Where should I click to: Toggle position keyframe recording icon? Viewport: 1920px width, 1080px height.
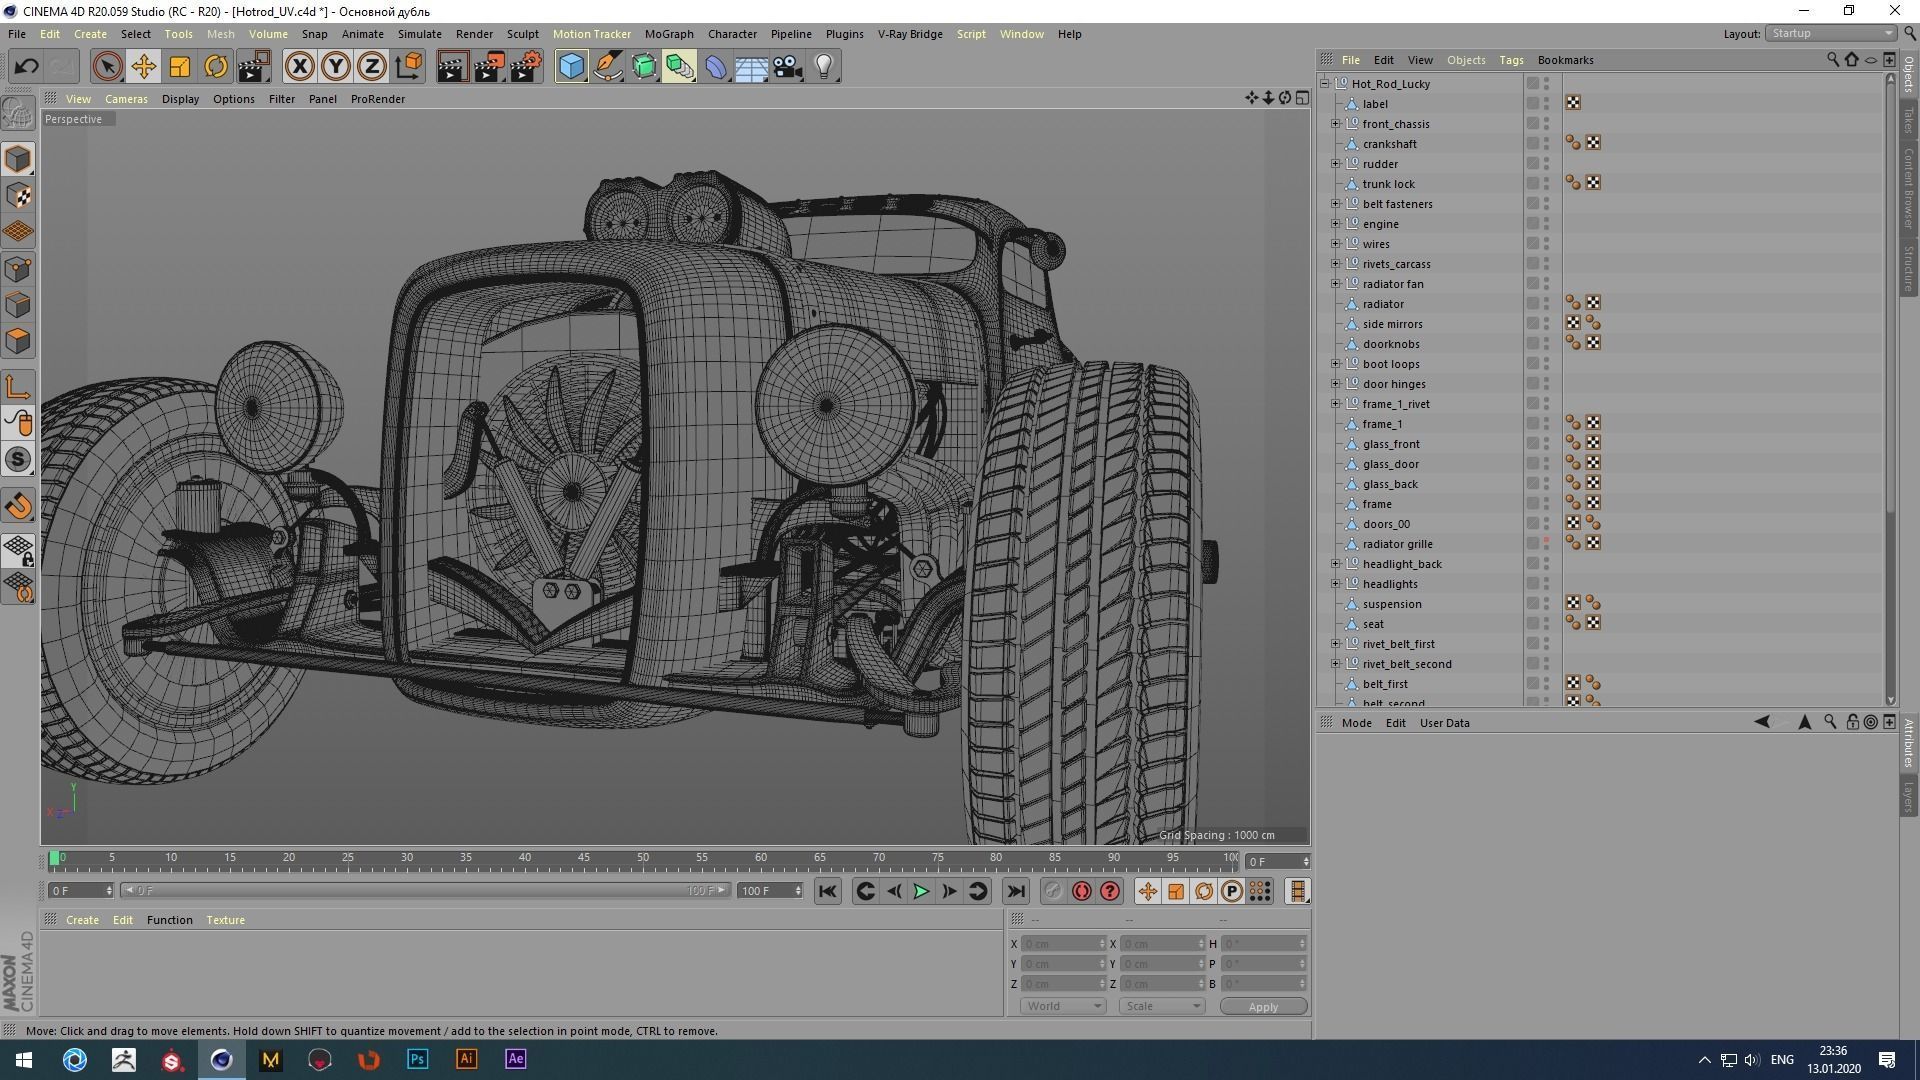point(1147,891)
